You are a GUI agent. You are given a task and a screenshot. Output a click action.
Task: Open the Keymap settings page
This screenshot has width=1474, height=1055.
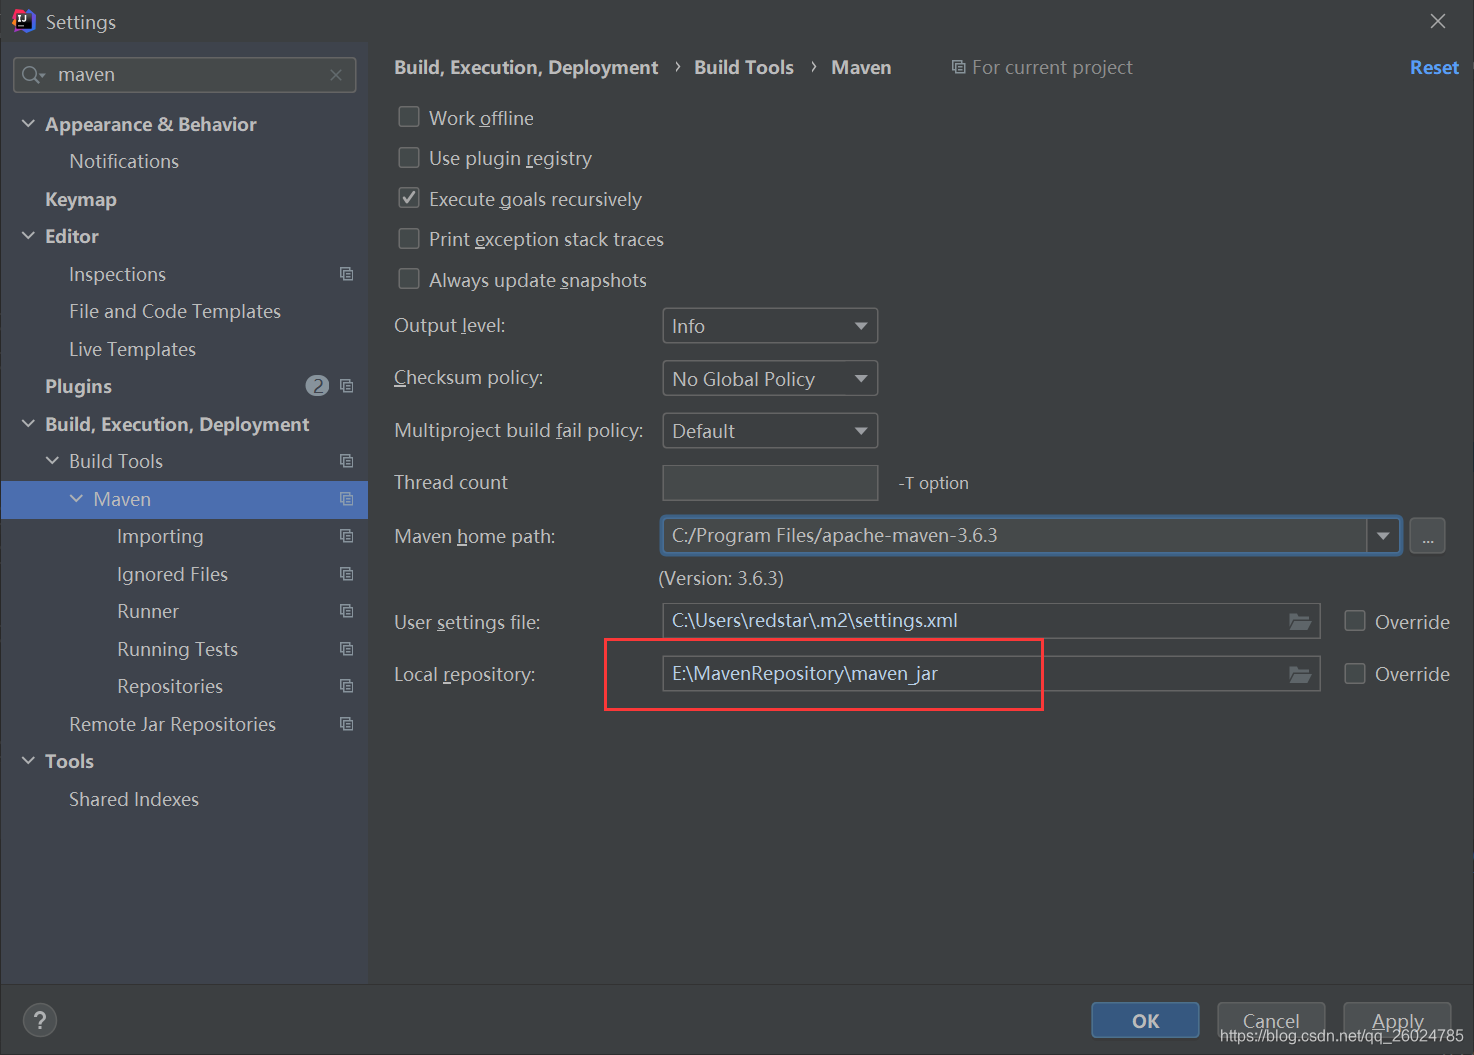[81, 199]
